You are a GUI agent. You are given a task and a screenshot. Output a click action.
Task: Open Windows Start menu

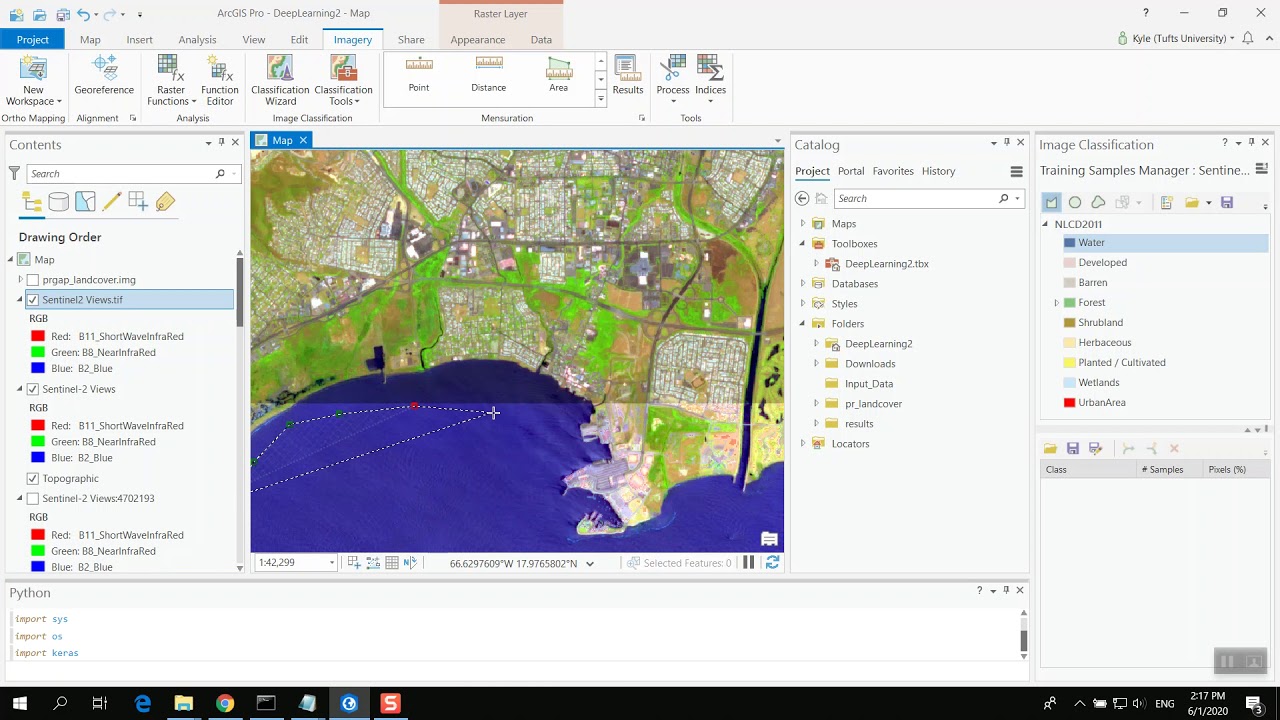coord(19,704)
